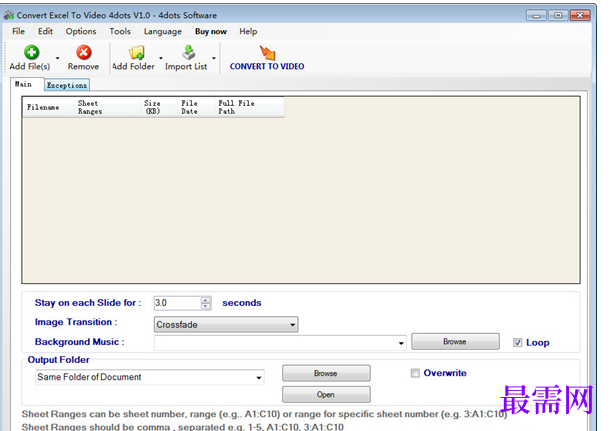Viewport: 612px width, 431px height.
Task: Click the Buy now menu item
Action: [x=211, y=32]
